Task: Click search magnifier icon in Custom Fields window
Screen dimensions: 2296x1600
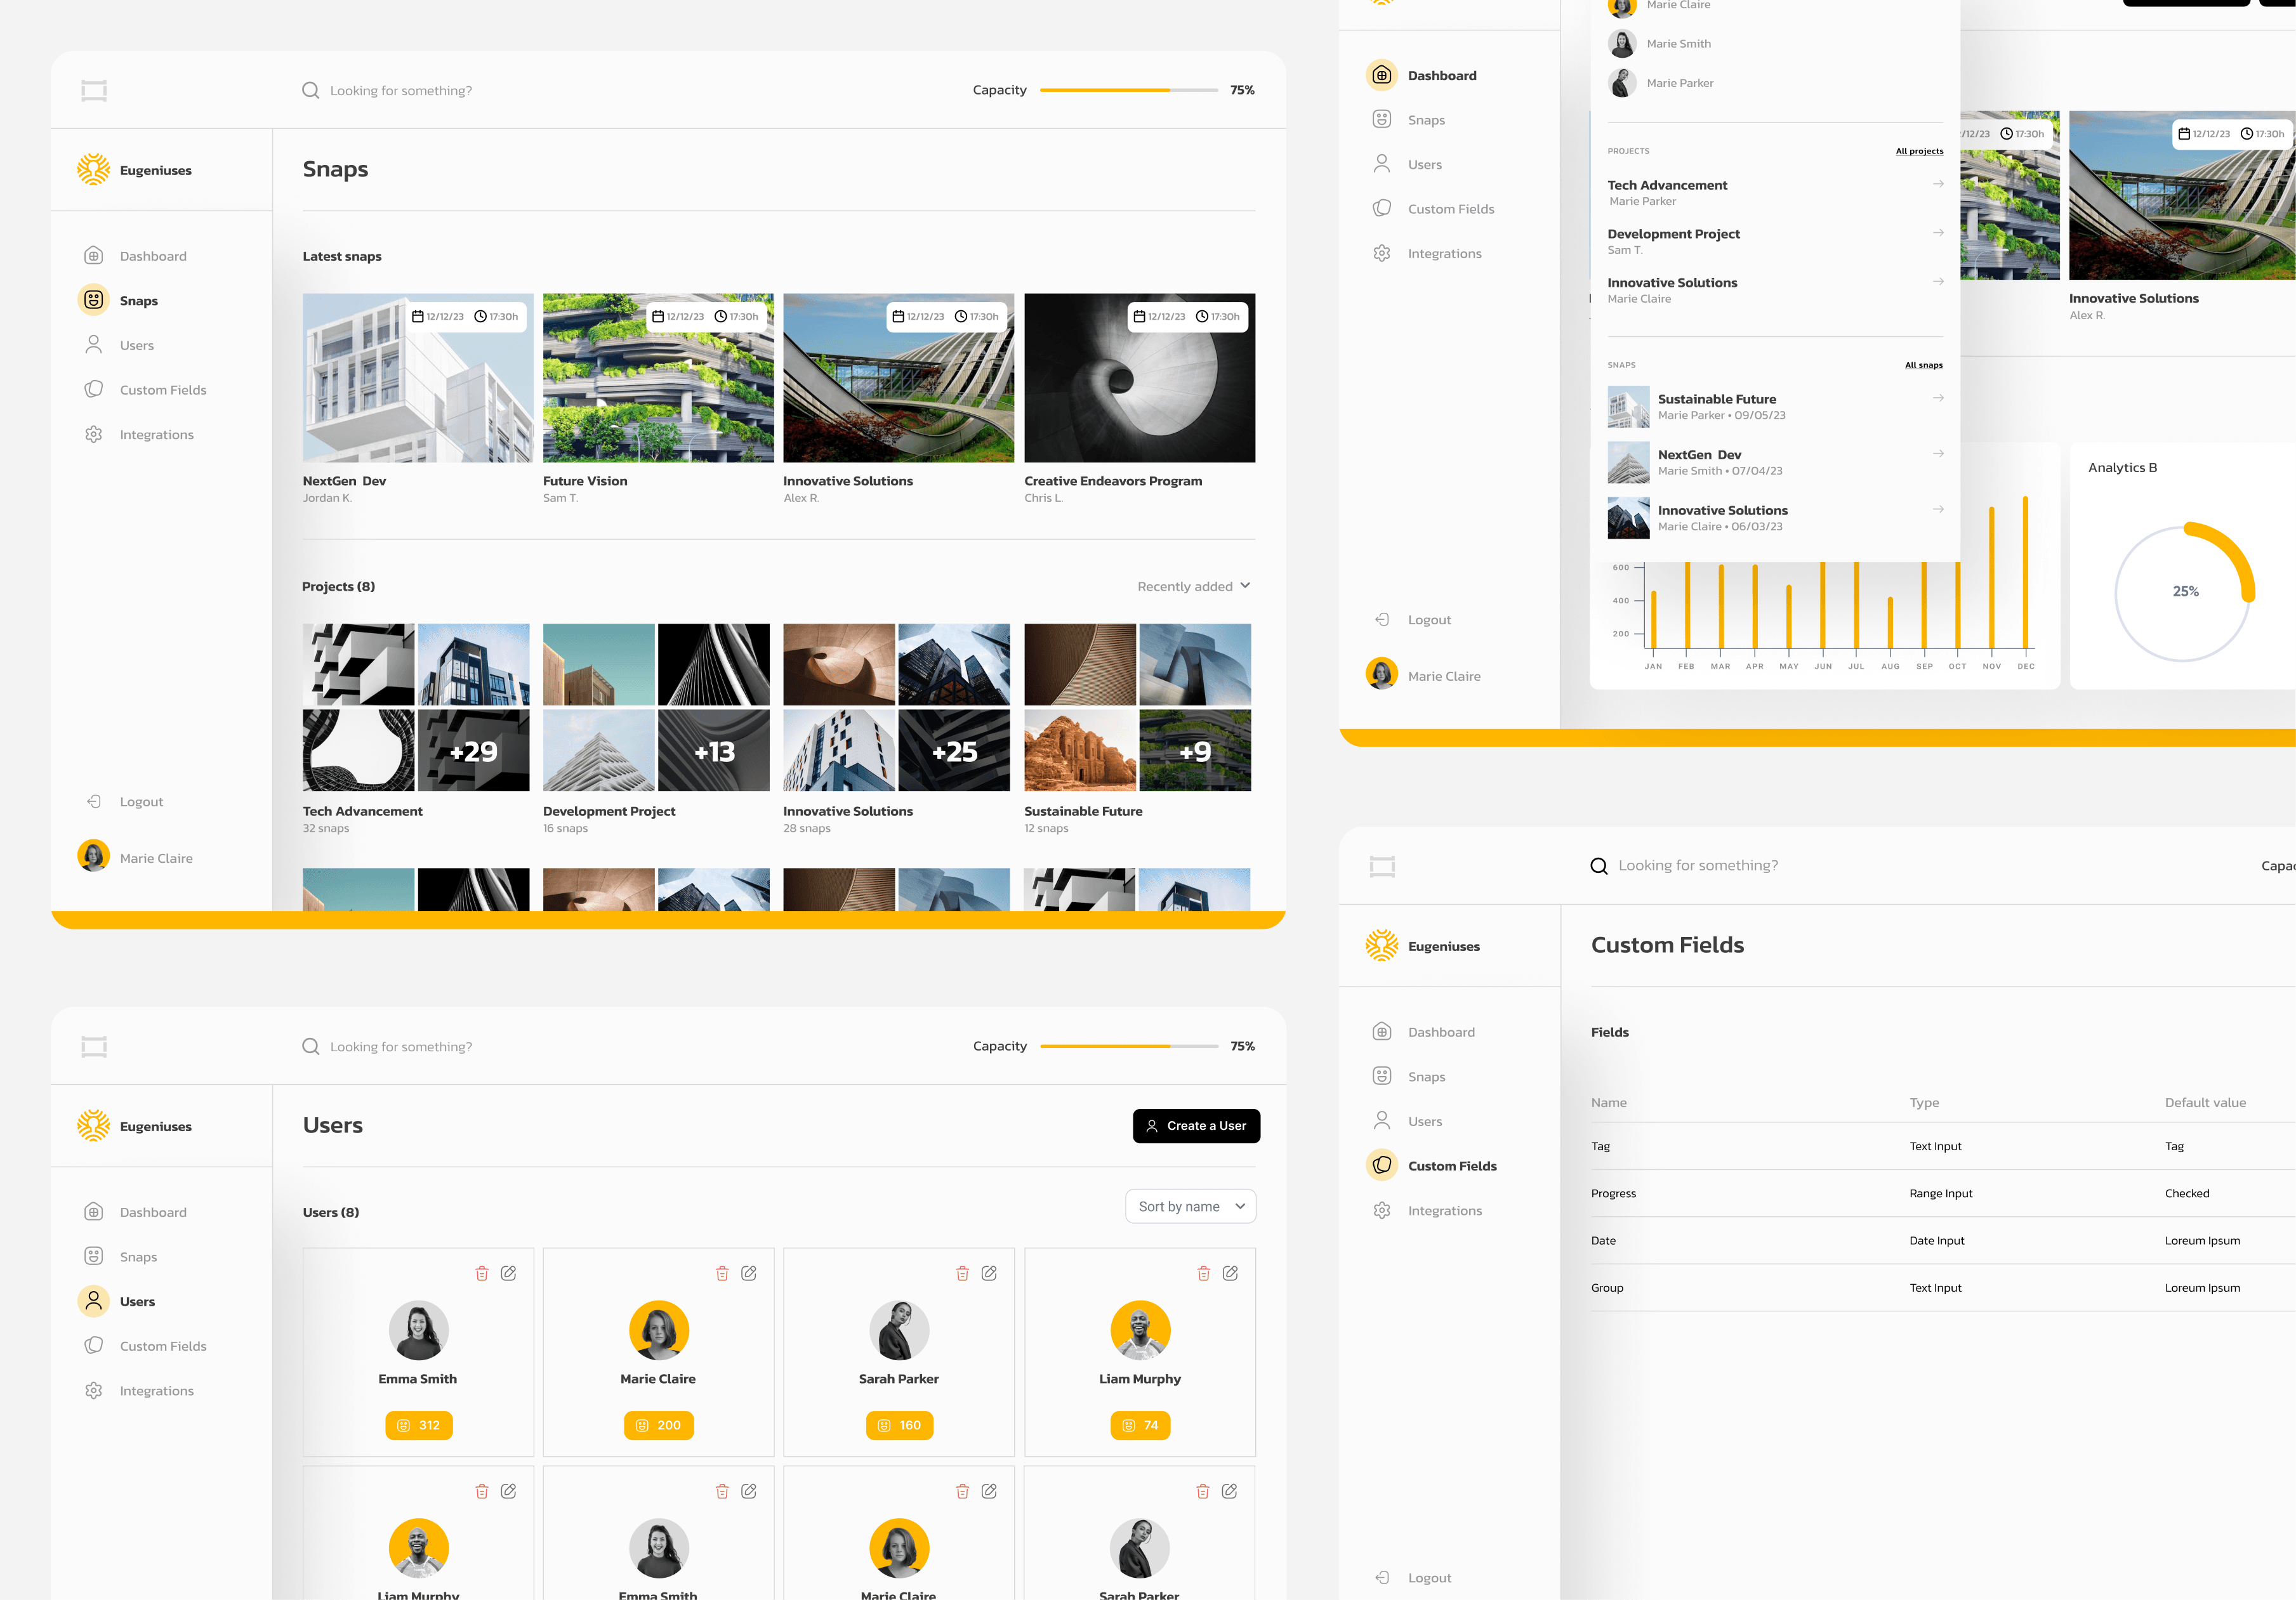Action: 1599,866
